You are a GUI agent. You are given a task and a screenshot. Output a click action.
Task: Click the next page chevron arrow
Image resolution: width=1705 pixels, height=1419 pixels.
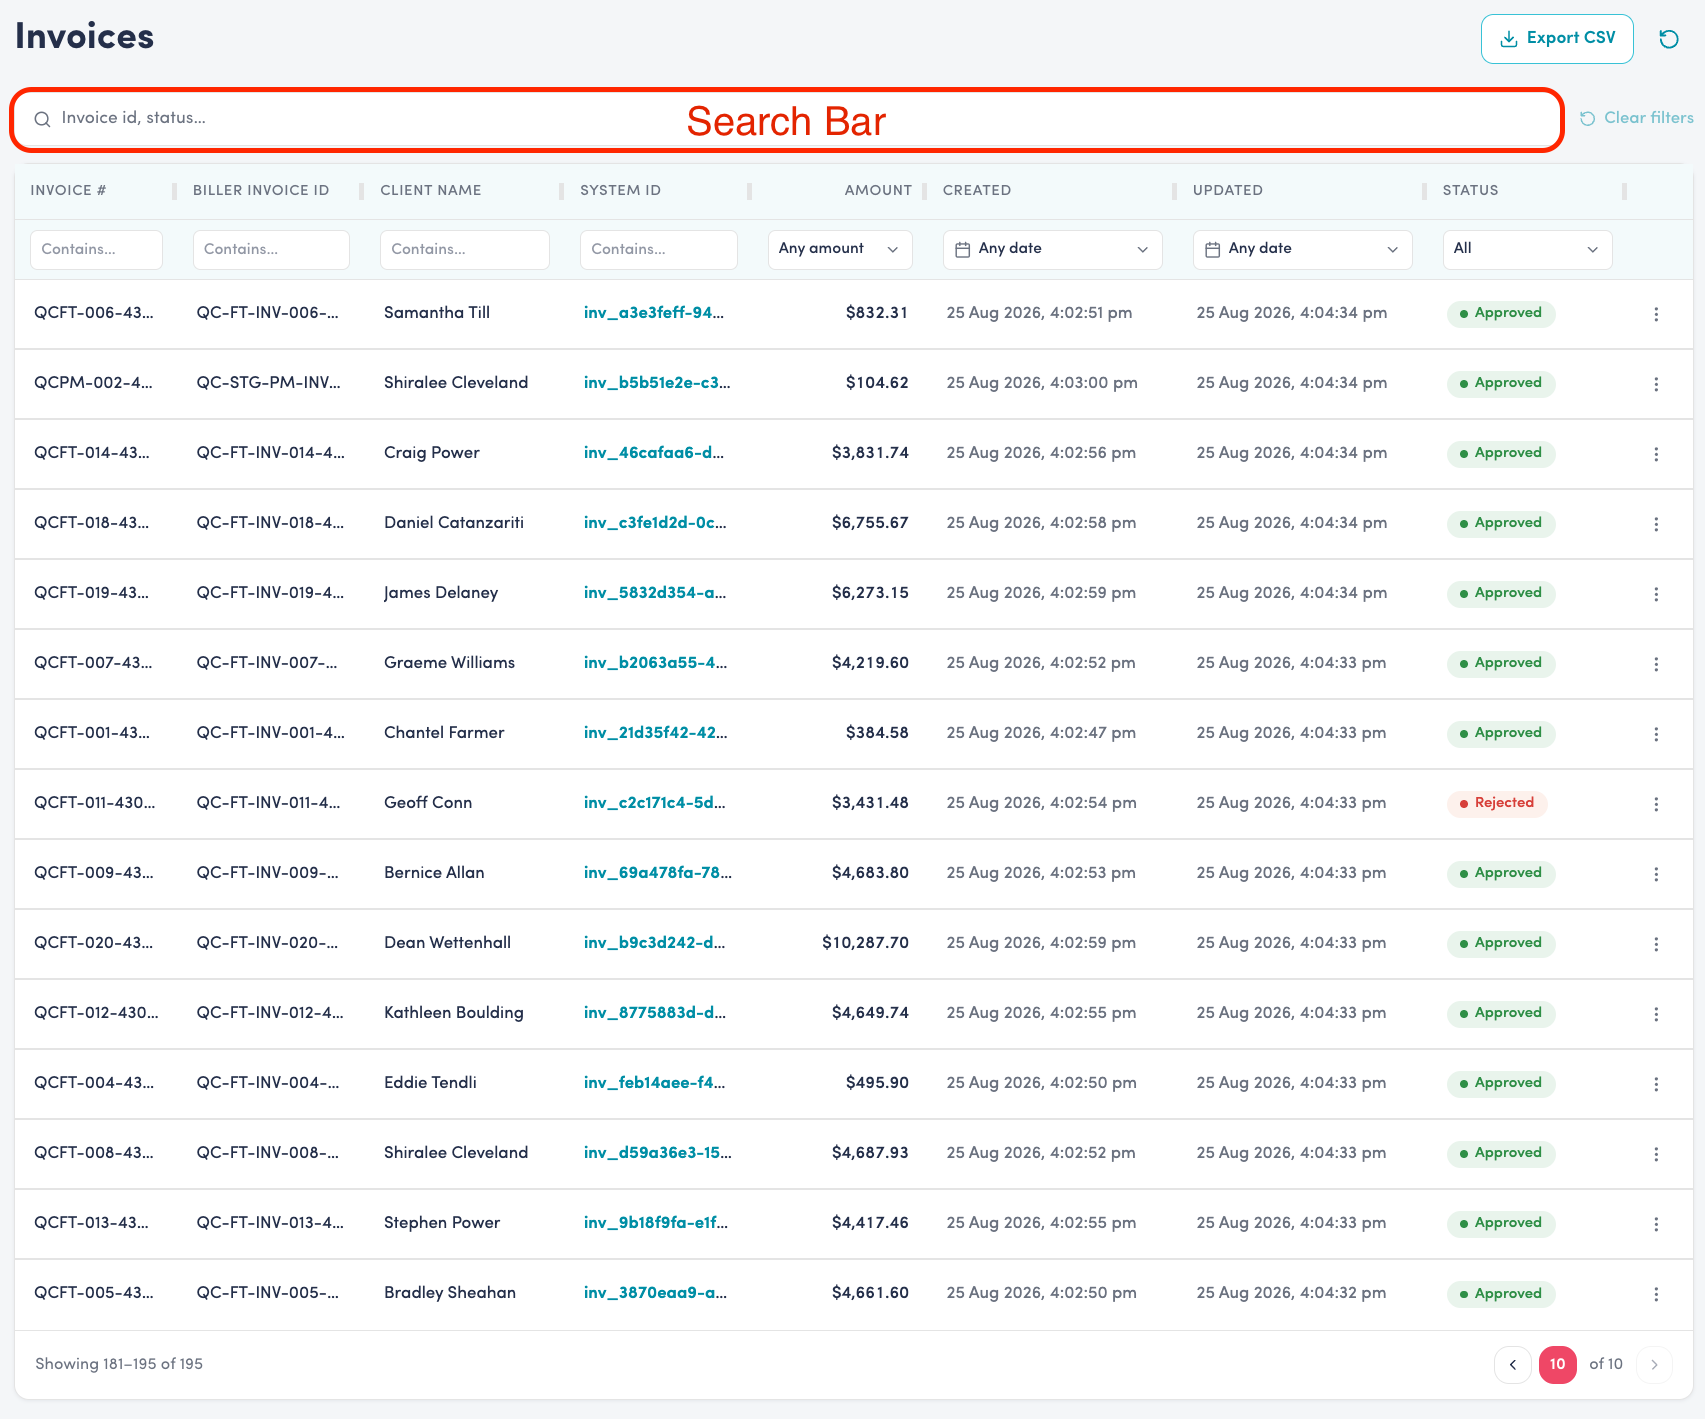(x=1654, y=1365)
